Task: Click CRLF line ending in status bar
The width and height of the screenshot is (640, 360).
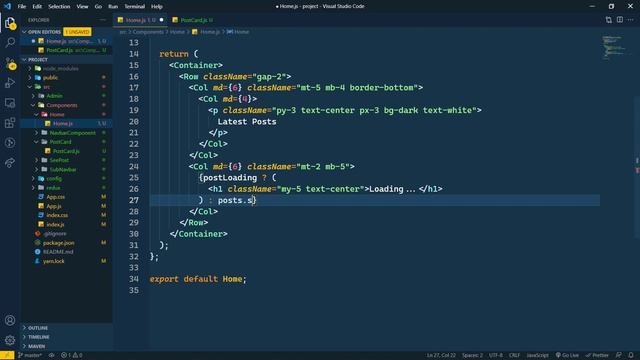Action: click(514, 356)
